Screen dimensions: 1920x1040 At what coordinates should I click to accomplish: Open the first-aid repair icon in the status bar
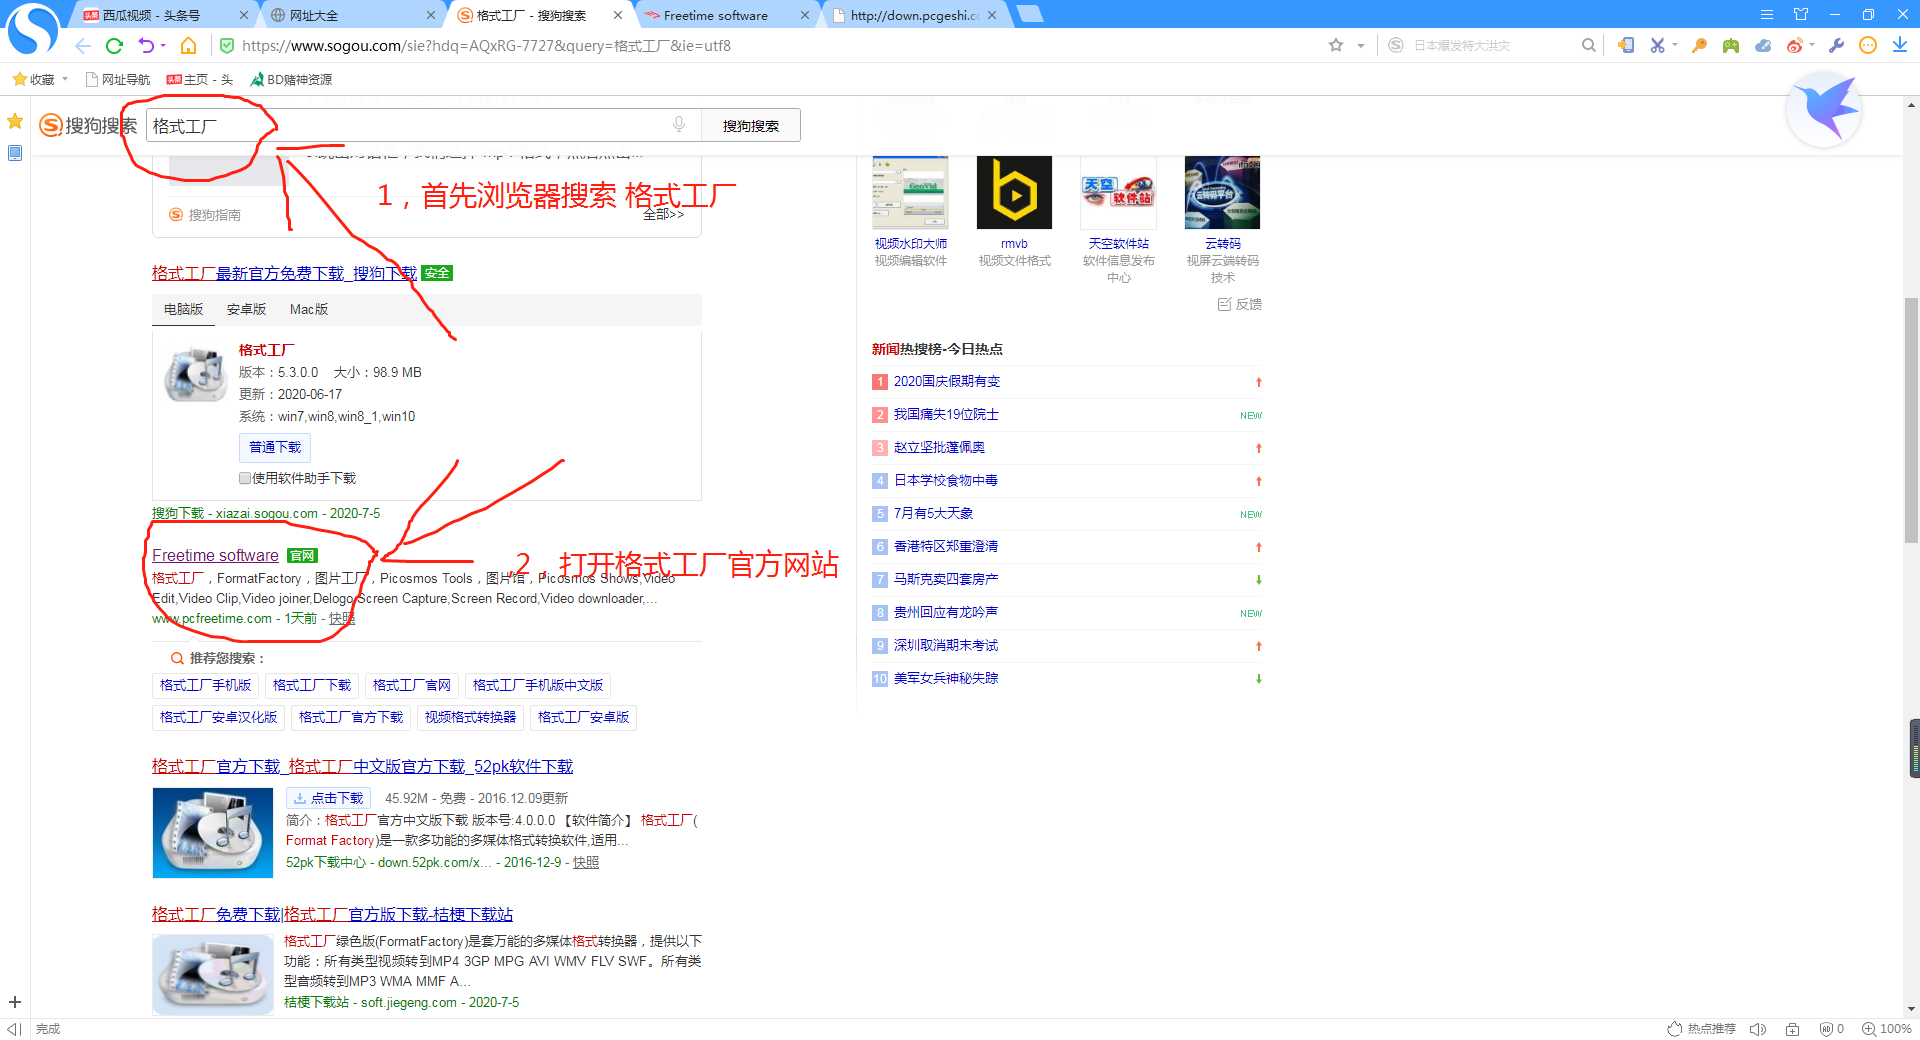point(1793,1029)
